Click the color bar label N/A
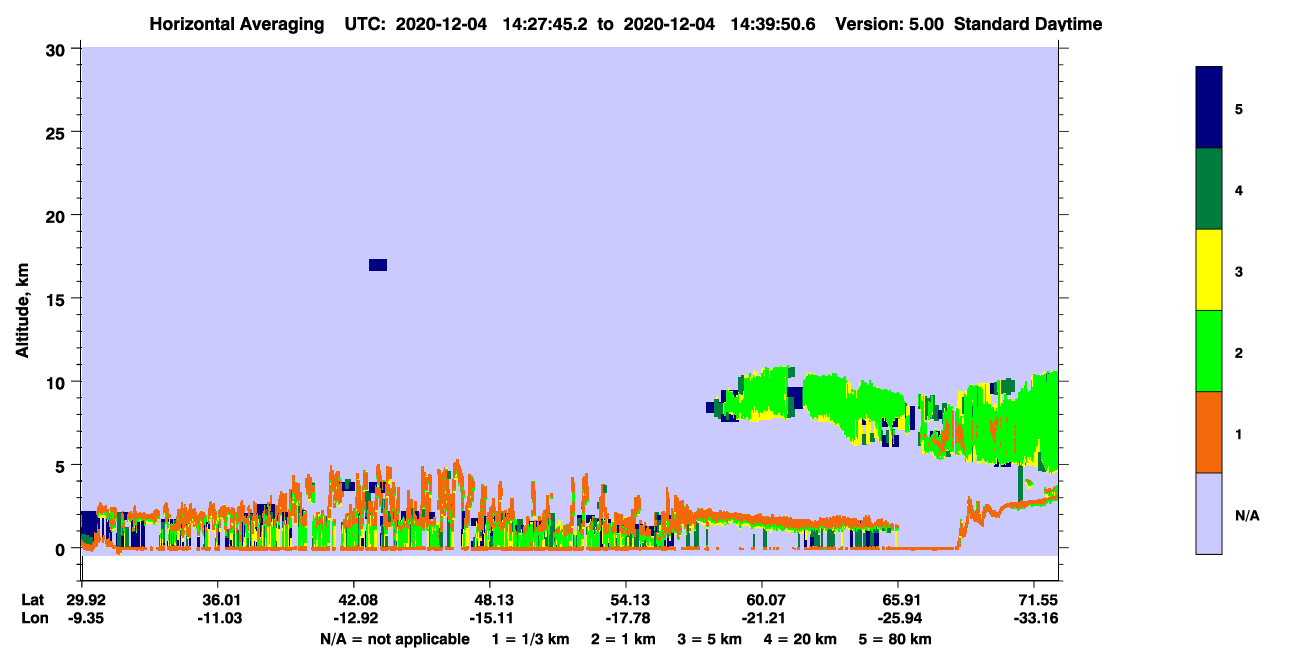 coord(1247,516)
